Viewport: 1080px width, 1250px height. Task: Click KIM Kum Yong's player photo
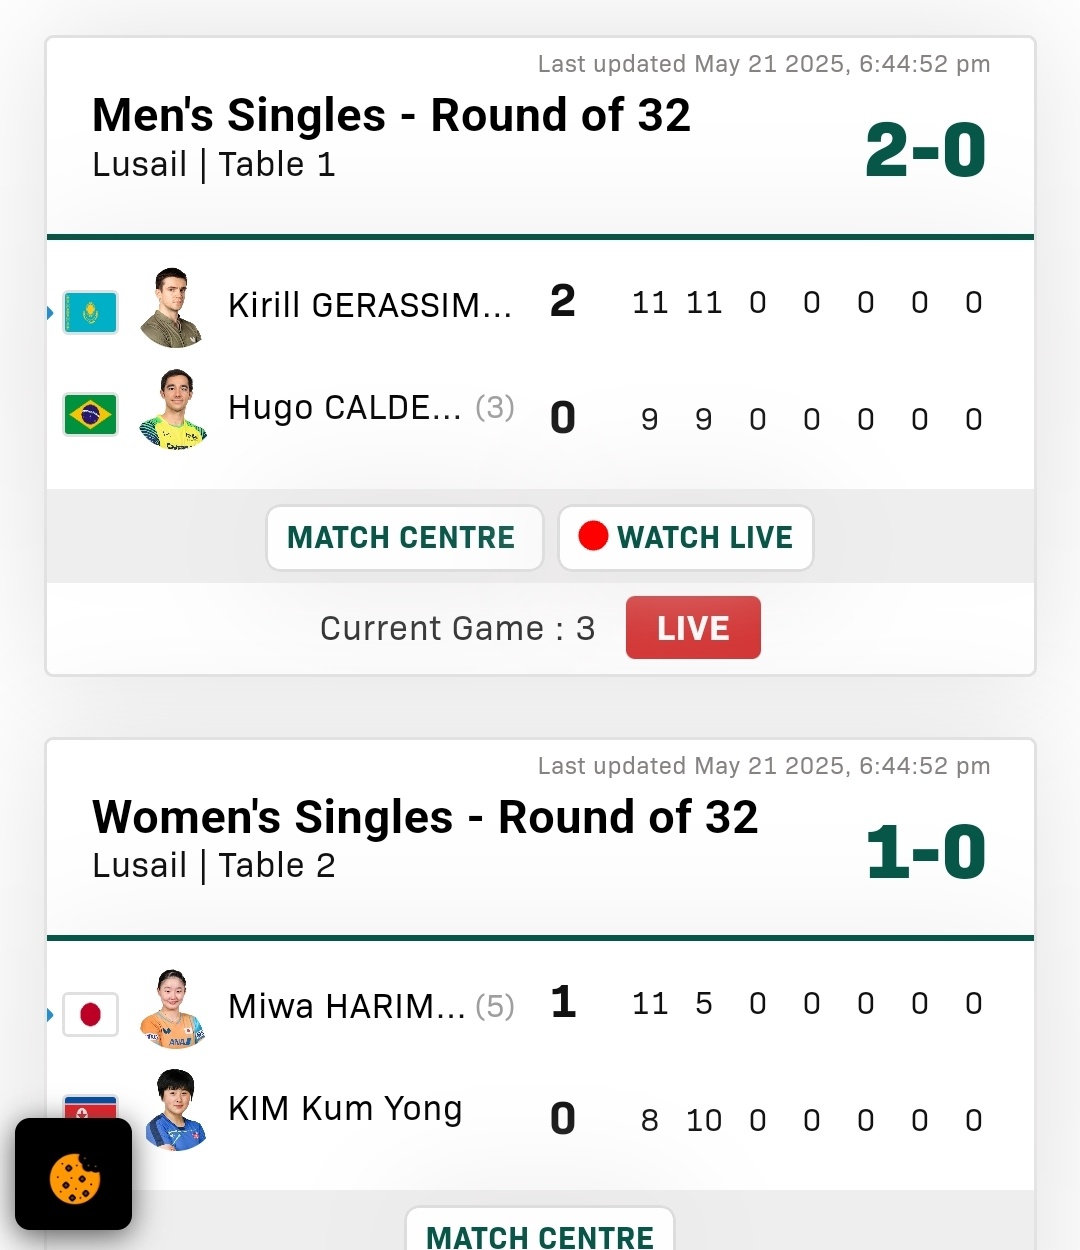173,1110
